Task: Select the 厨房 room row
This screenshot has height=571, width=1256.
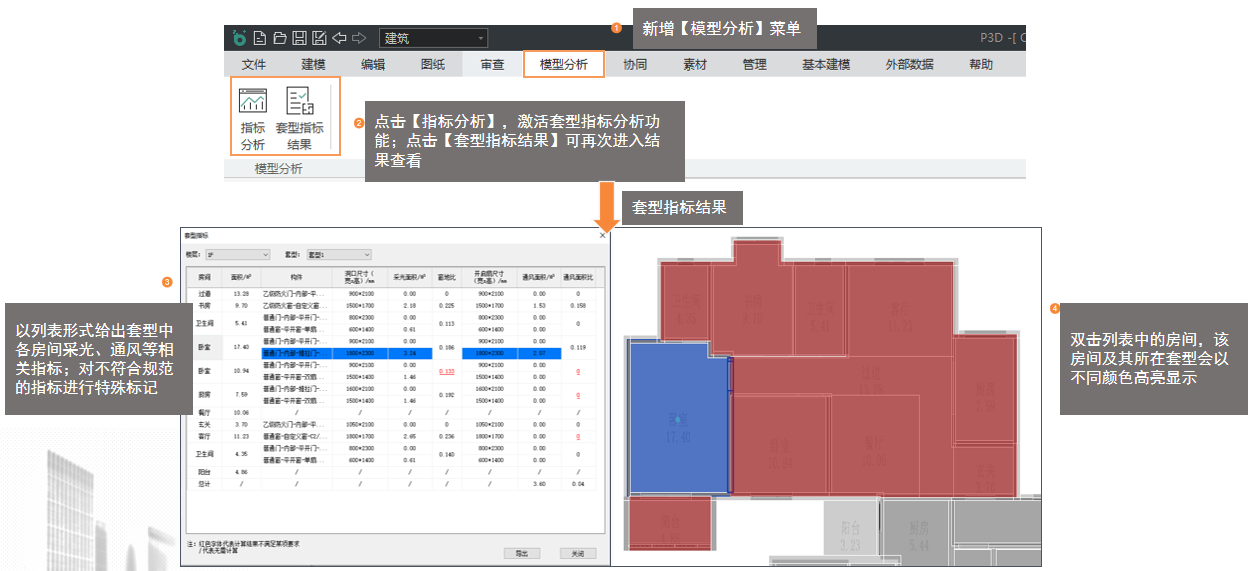Action: click(391, 395)
